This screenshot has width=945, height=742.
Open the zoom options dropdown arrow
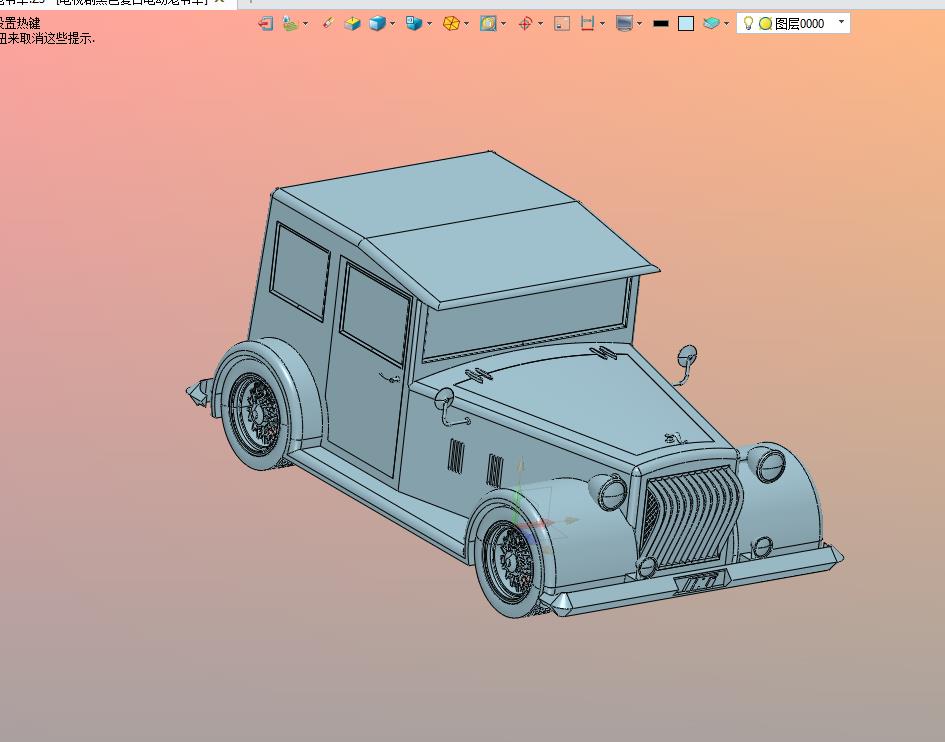[x=503, y=24]
